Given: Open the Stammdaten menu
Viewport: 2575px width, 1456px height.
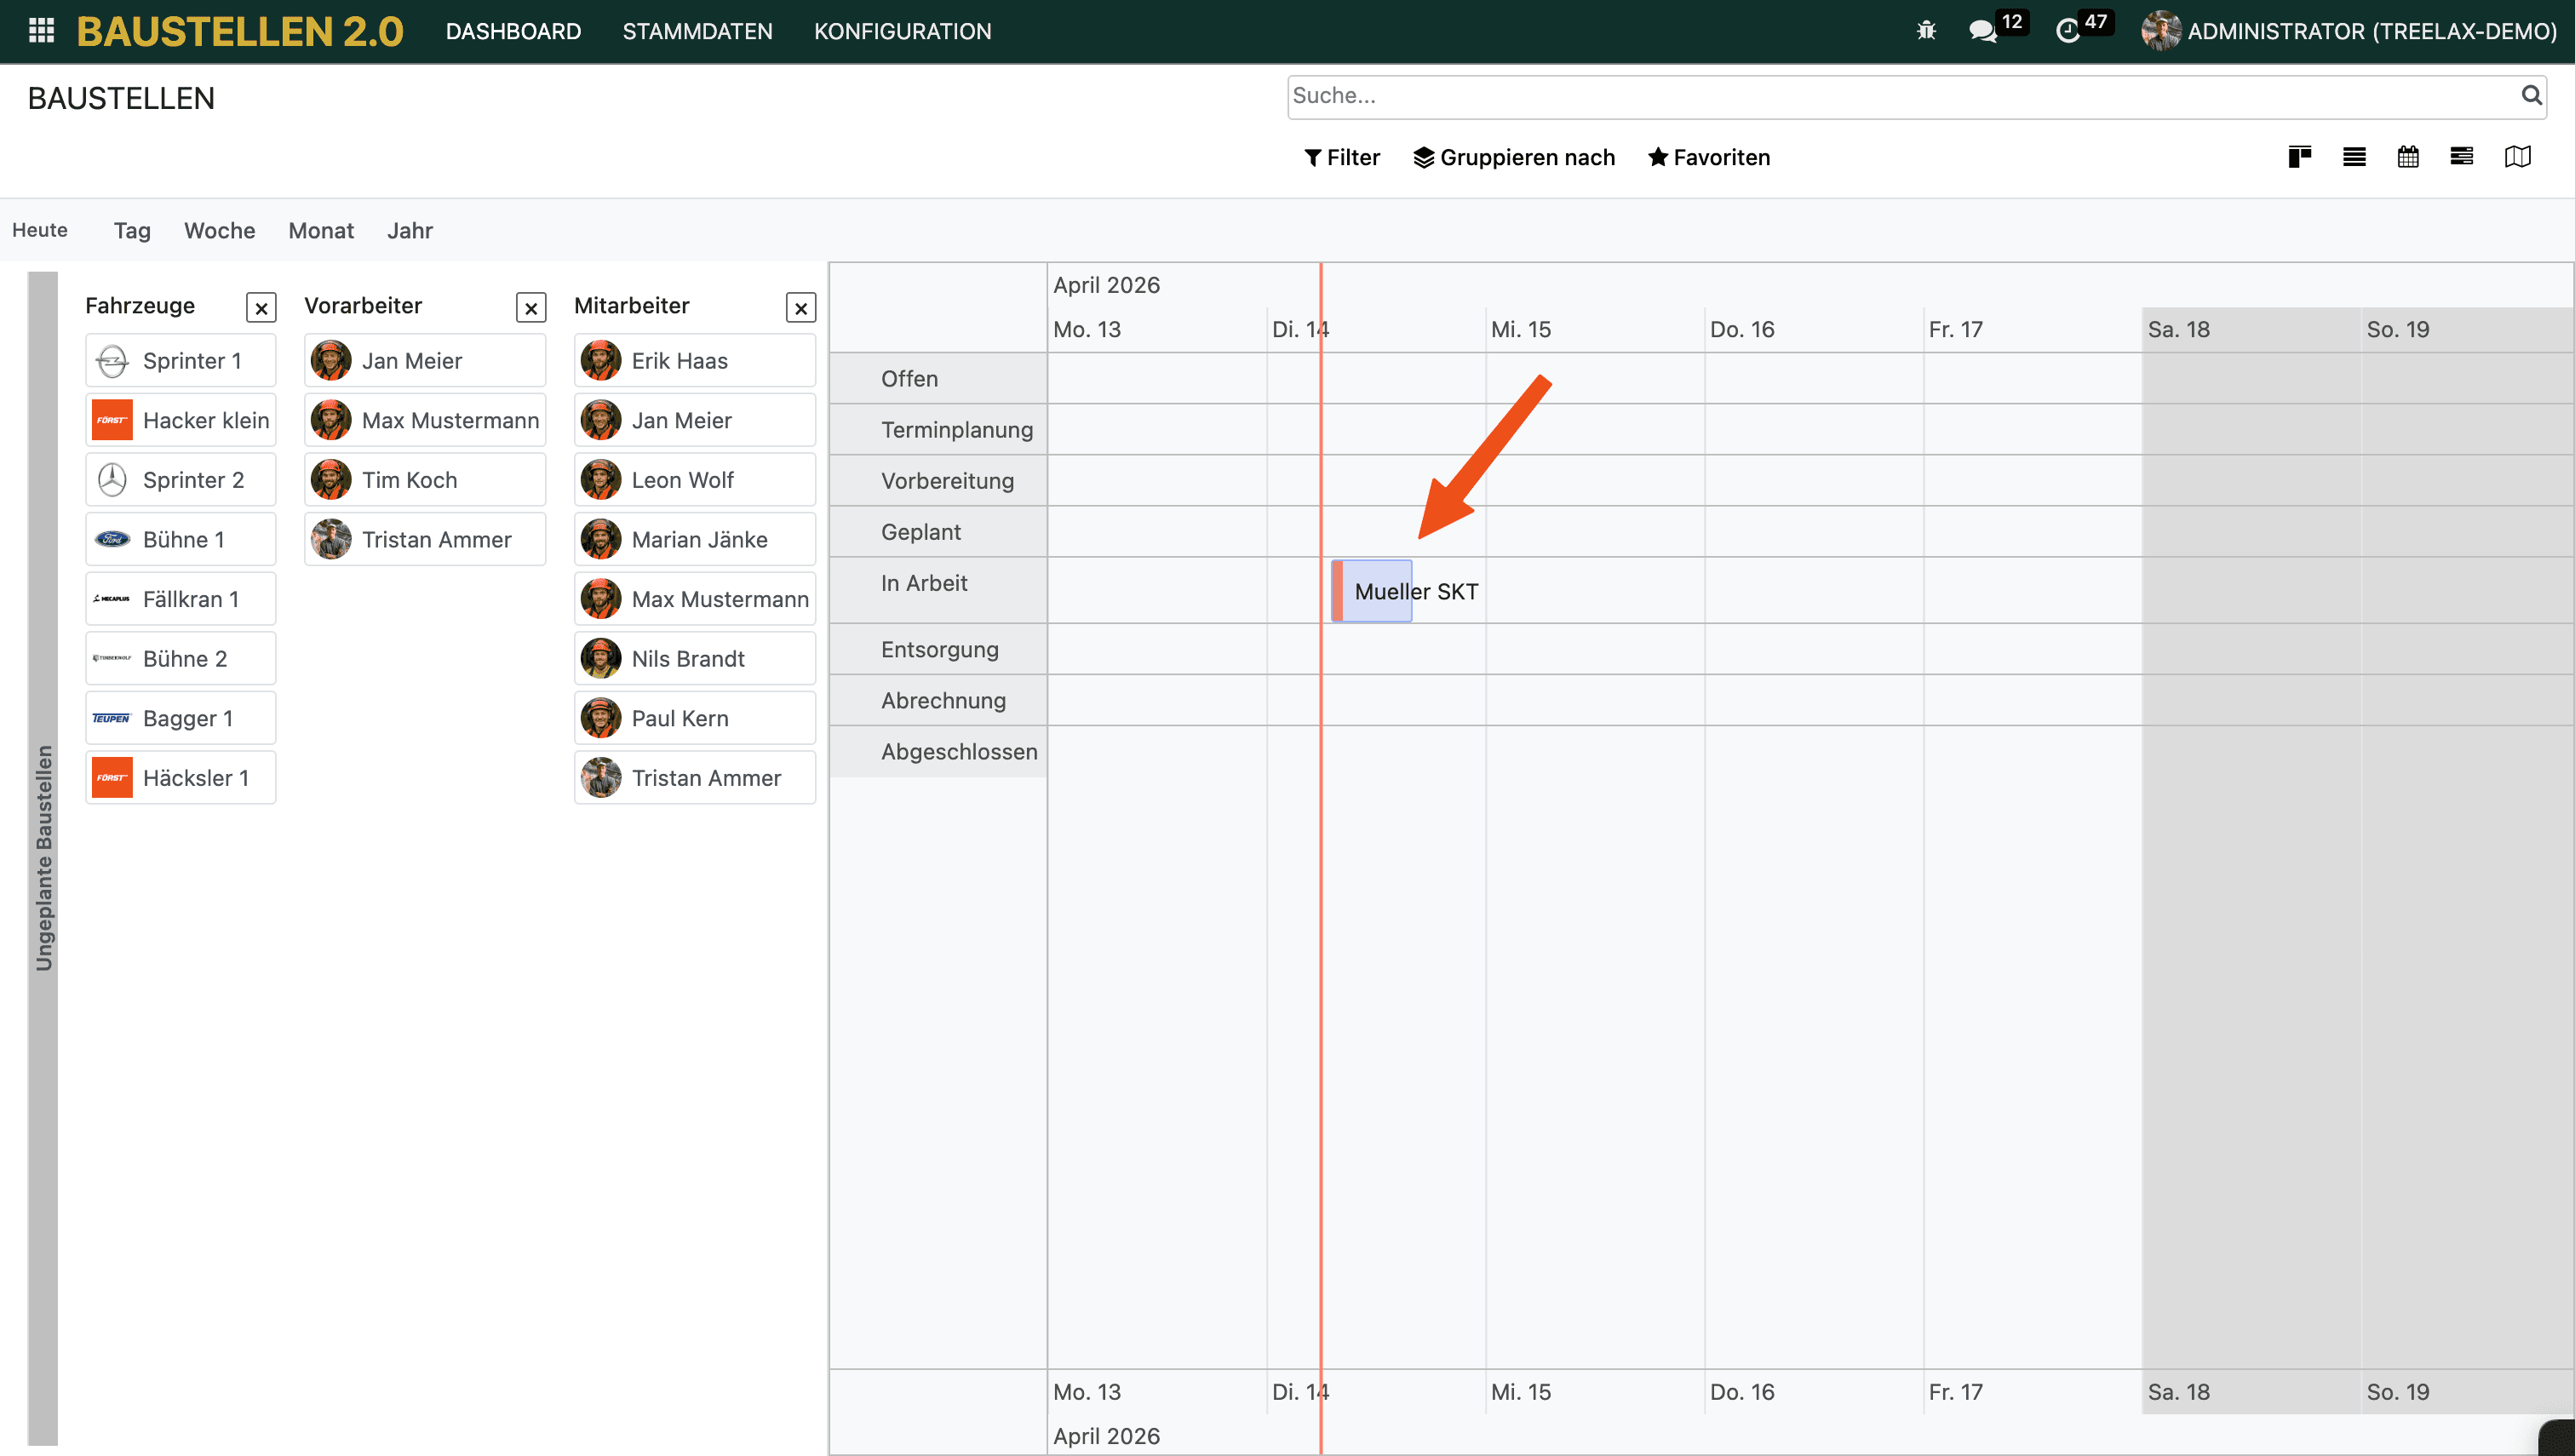Looking at the screenshot, I should coord(697,31).
